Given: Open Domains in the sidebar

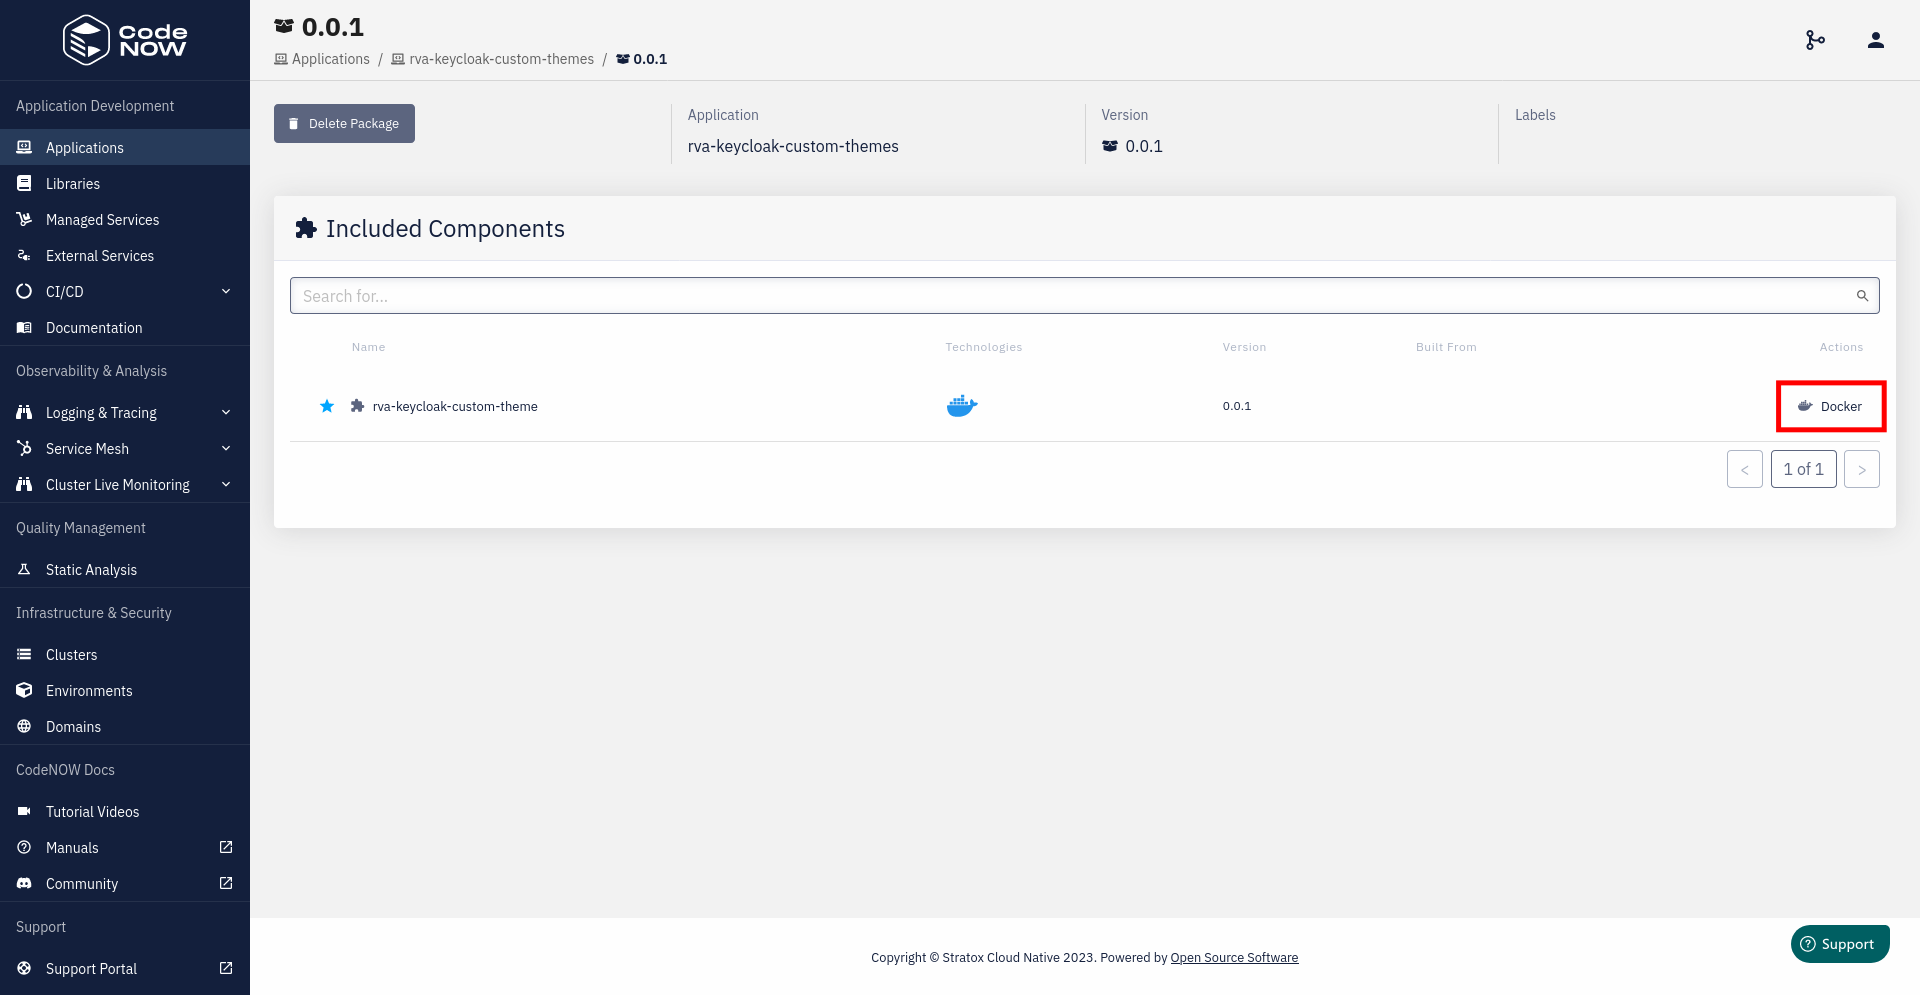Looking at the screenshot, I should (x=125, y=726).
